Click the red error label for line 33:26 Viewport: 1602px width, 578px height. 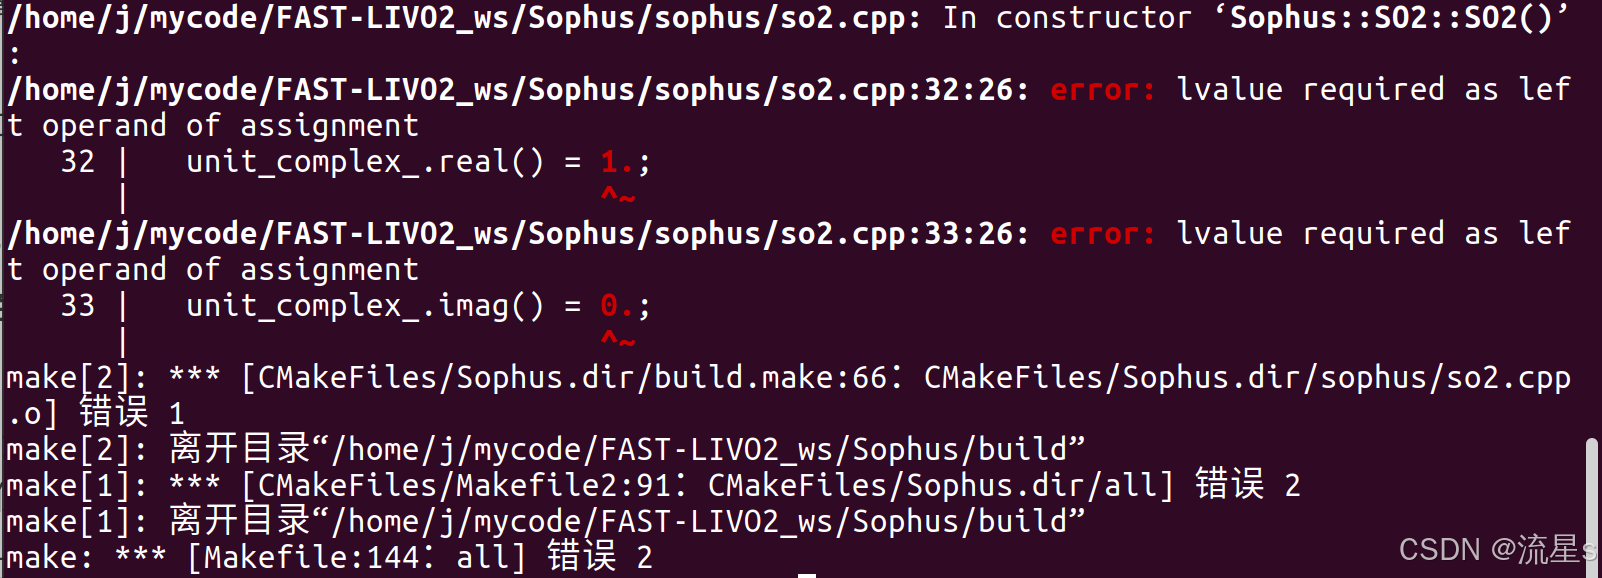1103,234
